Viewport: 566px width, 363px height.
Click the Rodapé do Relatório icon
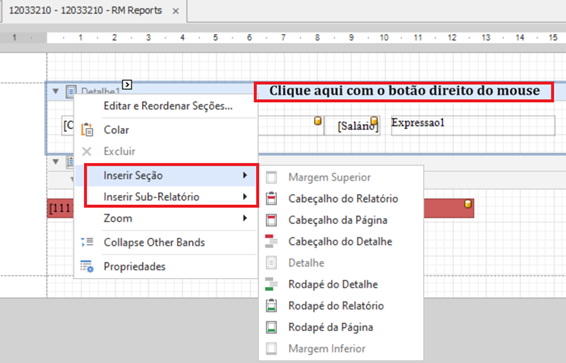(271, 306)
